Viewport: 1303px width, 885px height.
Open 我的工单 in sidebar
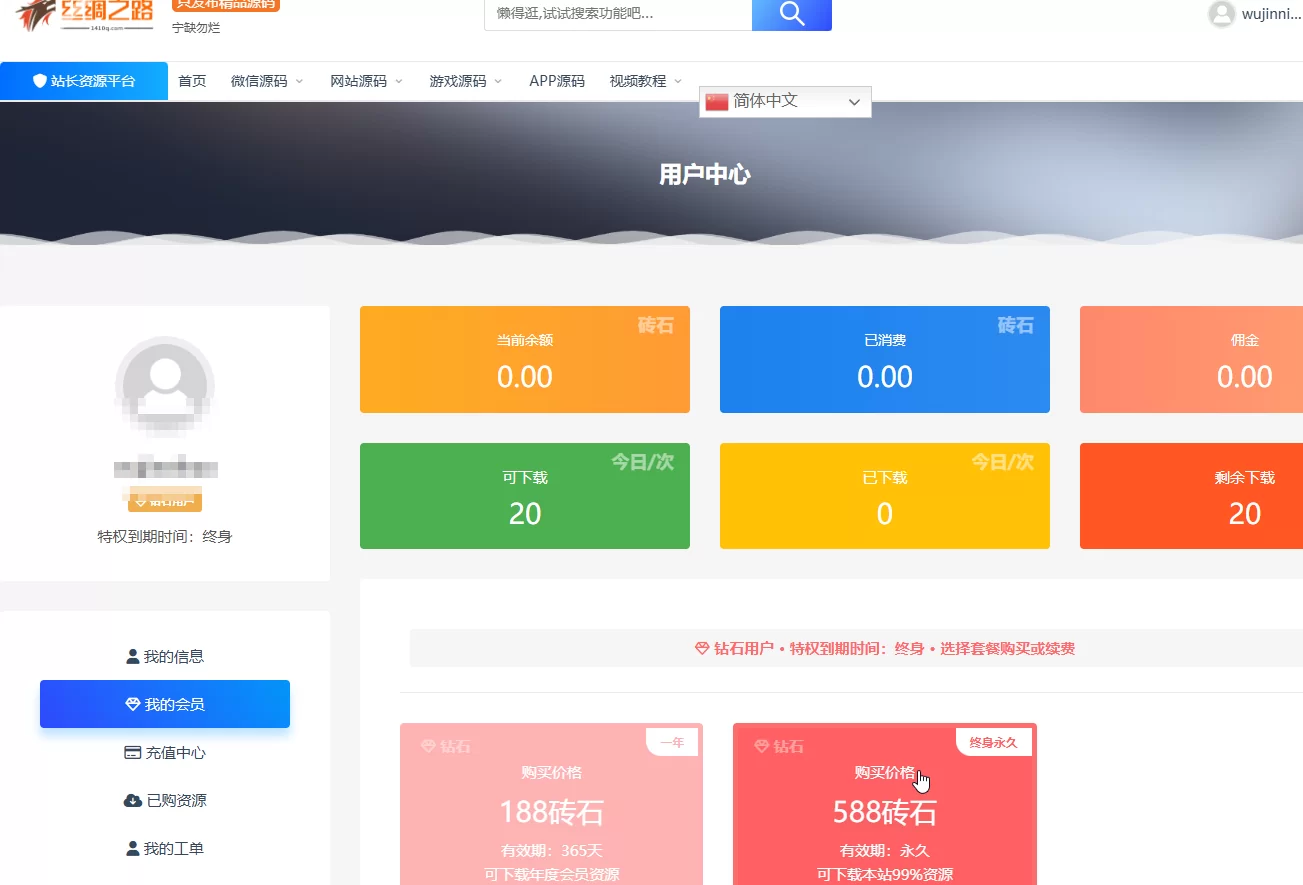(x=165, y=849)
